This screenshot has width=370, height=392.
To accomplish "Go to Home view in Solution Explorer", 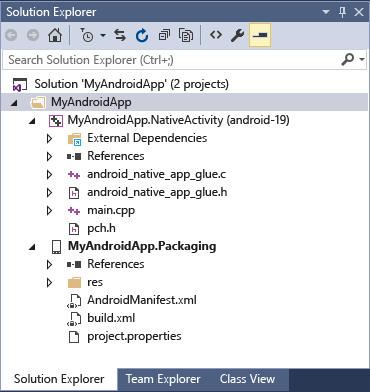I will click(x=55, y=35).
